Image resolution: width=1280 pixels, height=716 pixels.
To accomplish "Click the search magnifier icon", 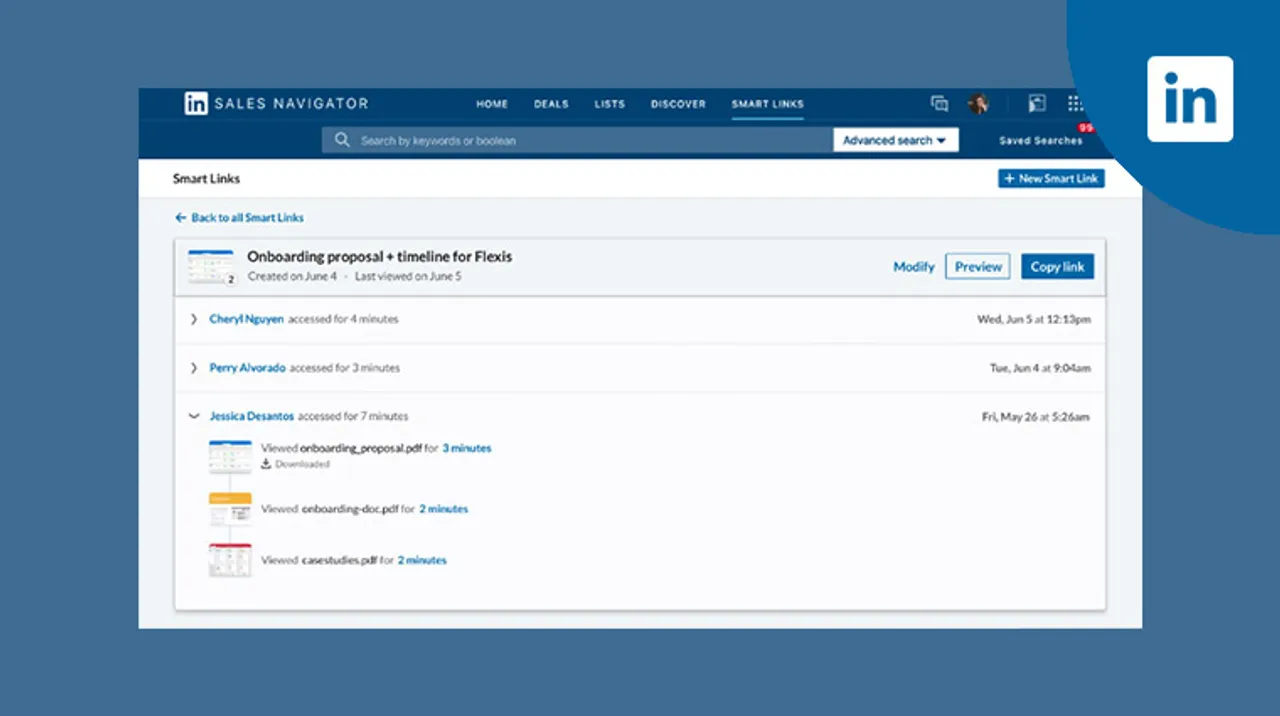I will pos(342,140).
